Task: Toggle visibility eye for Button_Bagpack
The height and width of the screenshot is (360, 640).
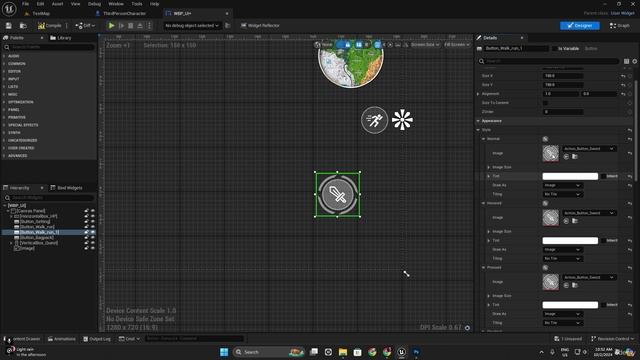Action: (93, 238)
